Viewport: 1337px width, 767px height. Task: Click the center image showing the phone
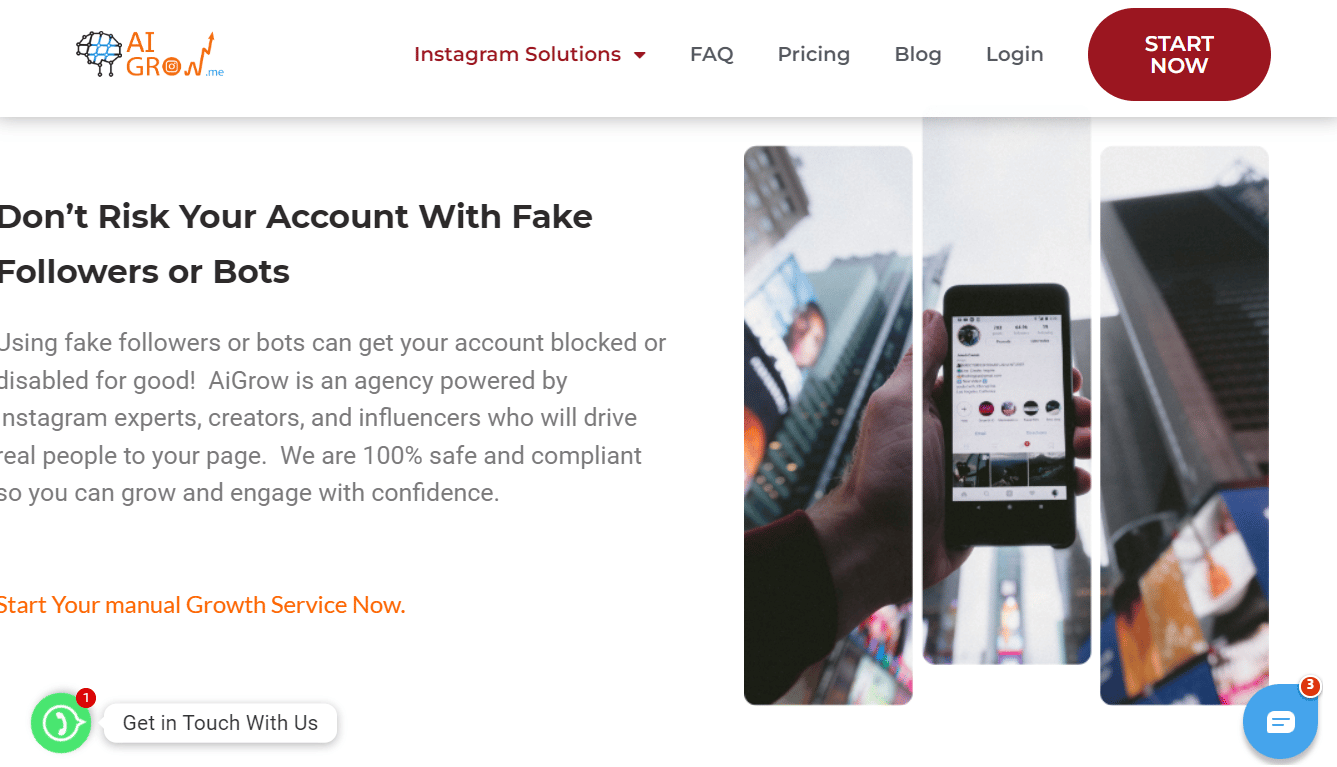click(x=1006, y=390)
